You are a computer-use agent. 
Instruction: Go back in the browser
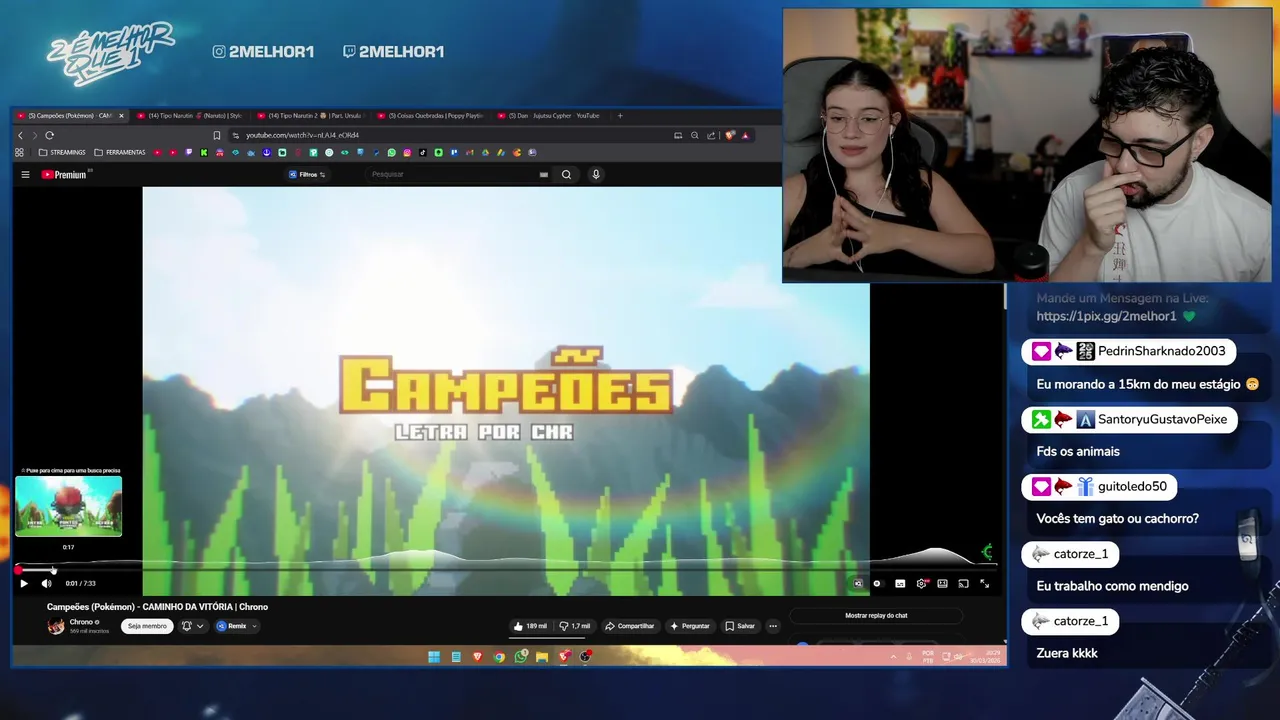20,135
